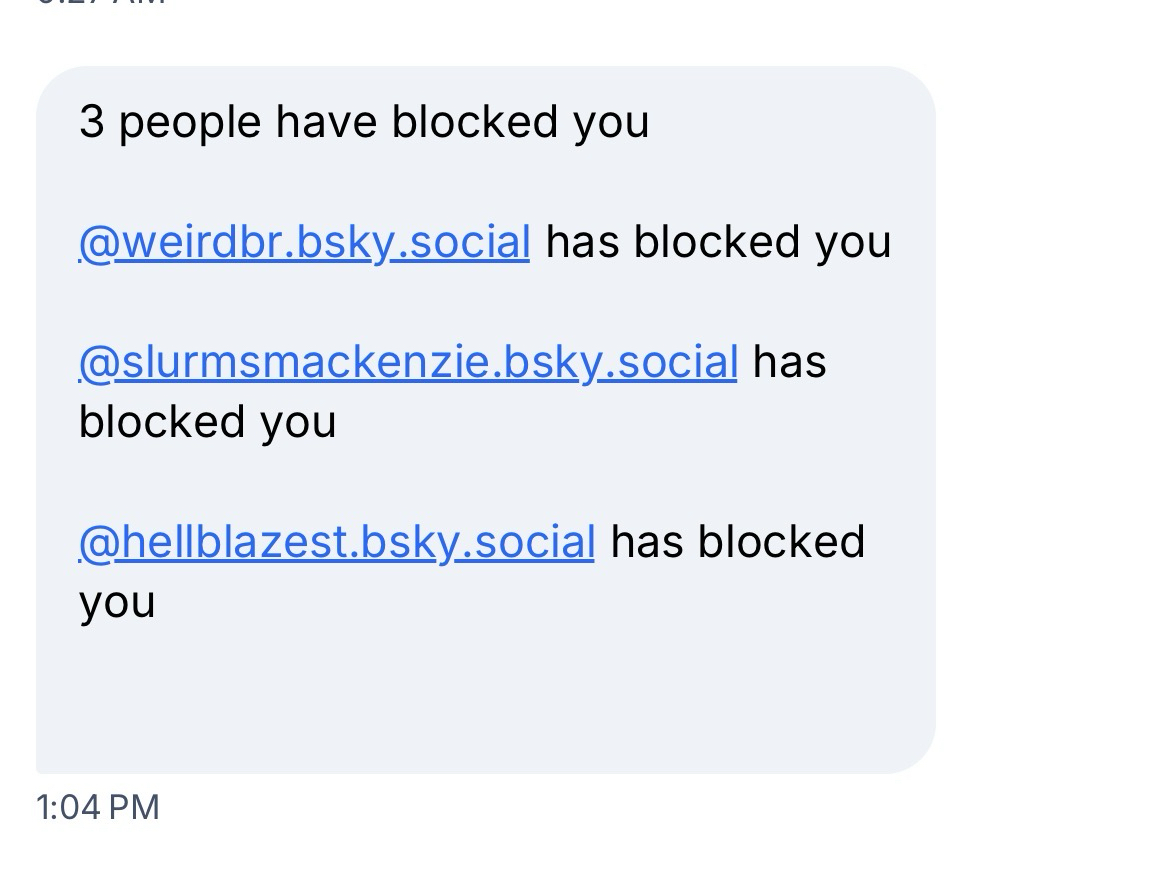Screen dimensions: 1170x878
Task: Click "has blocked" beside the hellblazest link
Action: (x=737, y=542)
